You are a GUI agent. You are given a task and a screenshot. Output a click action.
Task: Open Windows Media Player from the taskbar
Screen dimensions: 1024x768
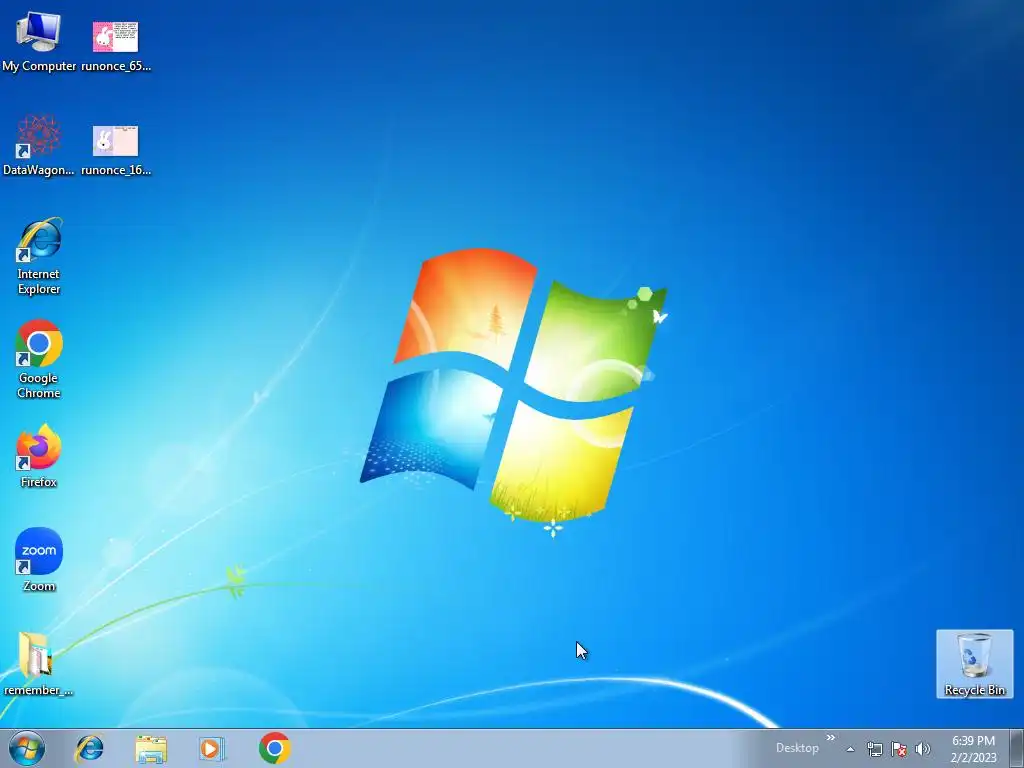(x=212, y=748)
